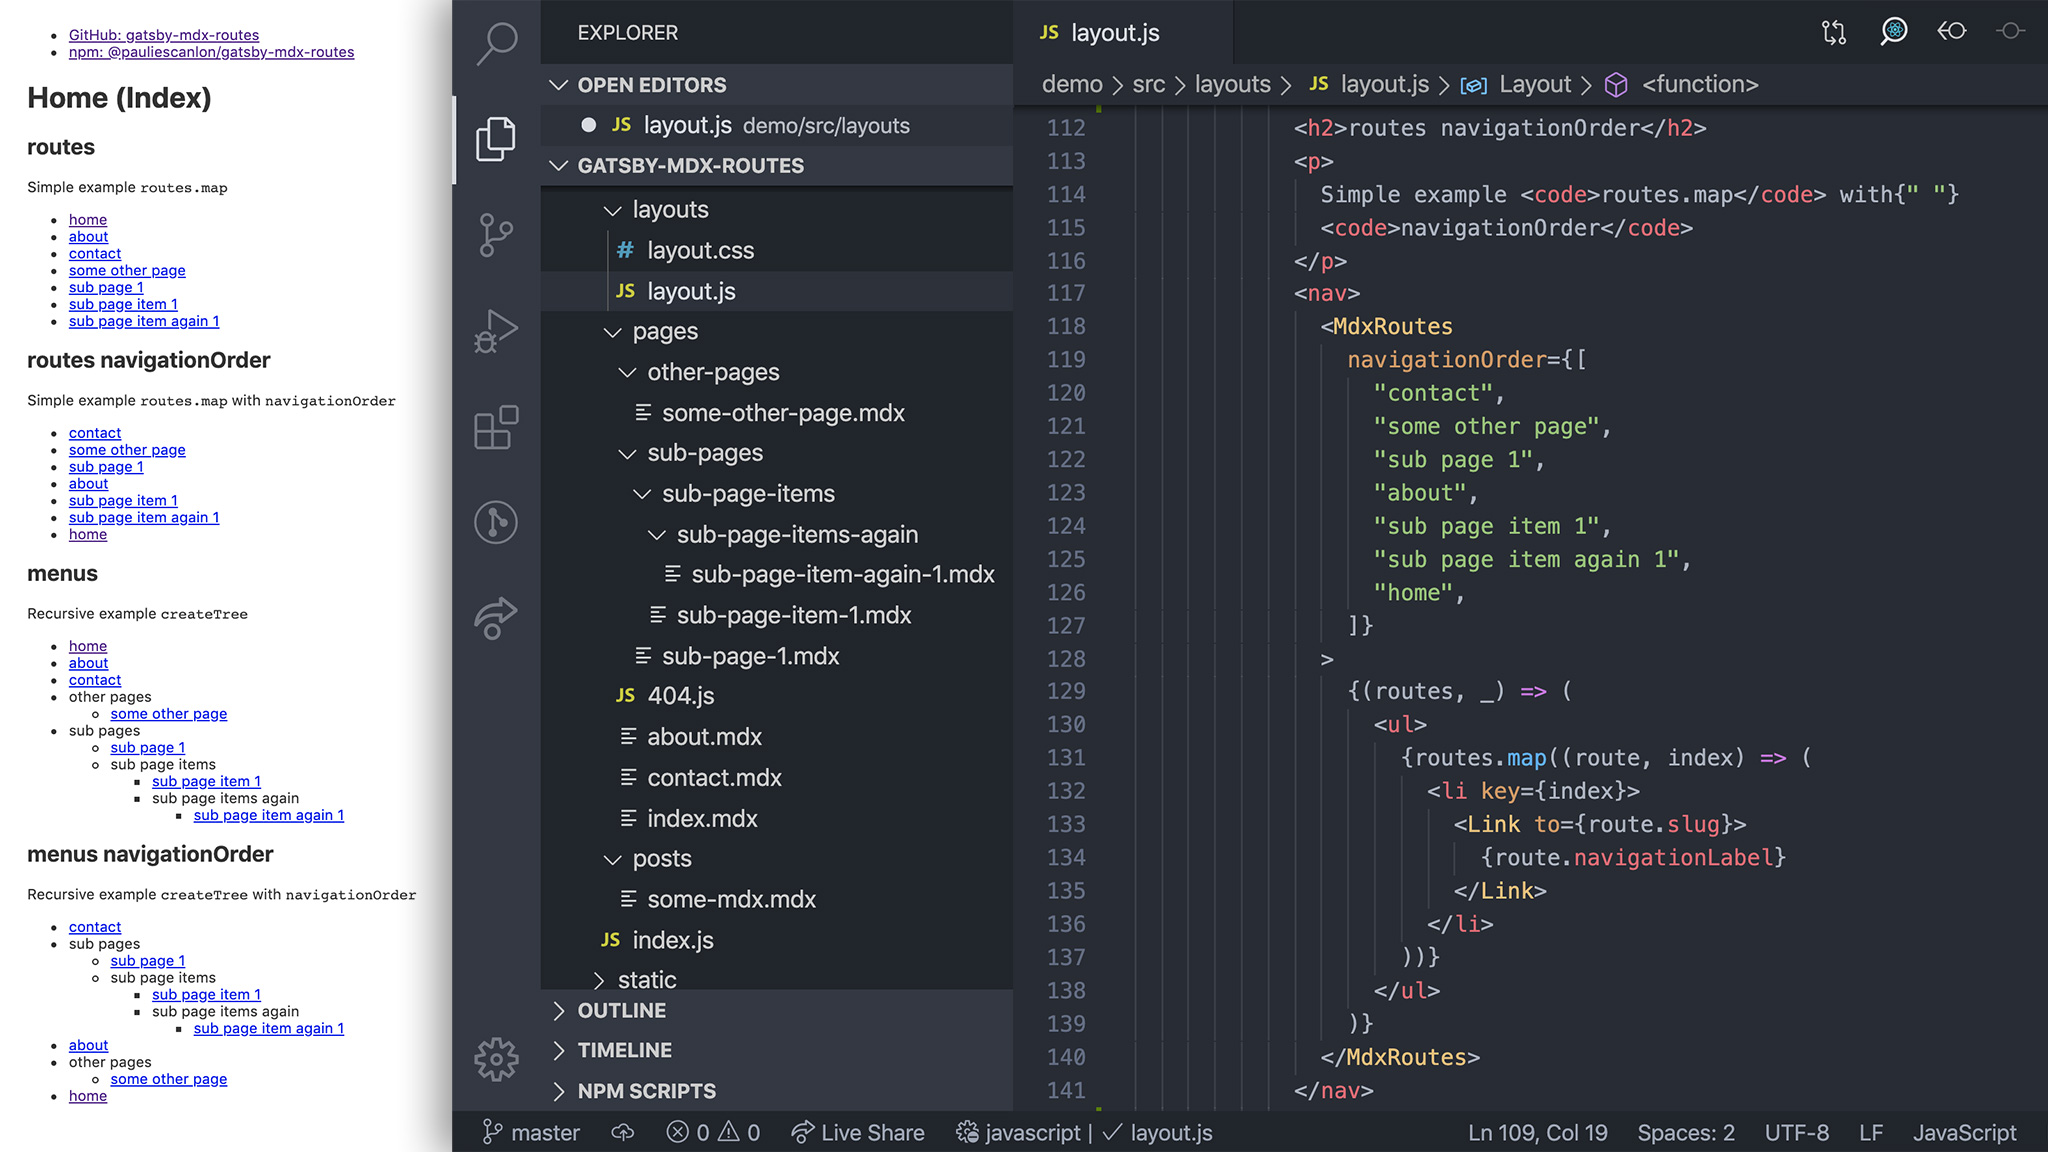This screenshot has height=1152, width=2048.
Task: Collapse the OPEN EDITORS section
Action: tap(777, 85)
